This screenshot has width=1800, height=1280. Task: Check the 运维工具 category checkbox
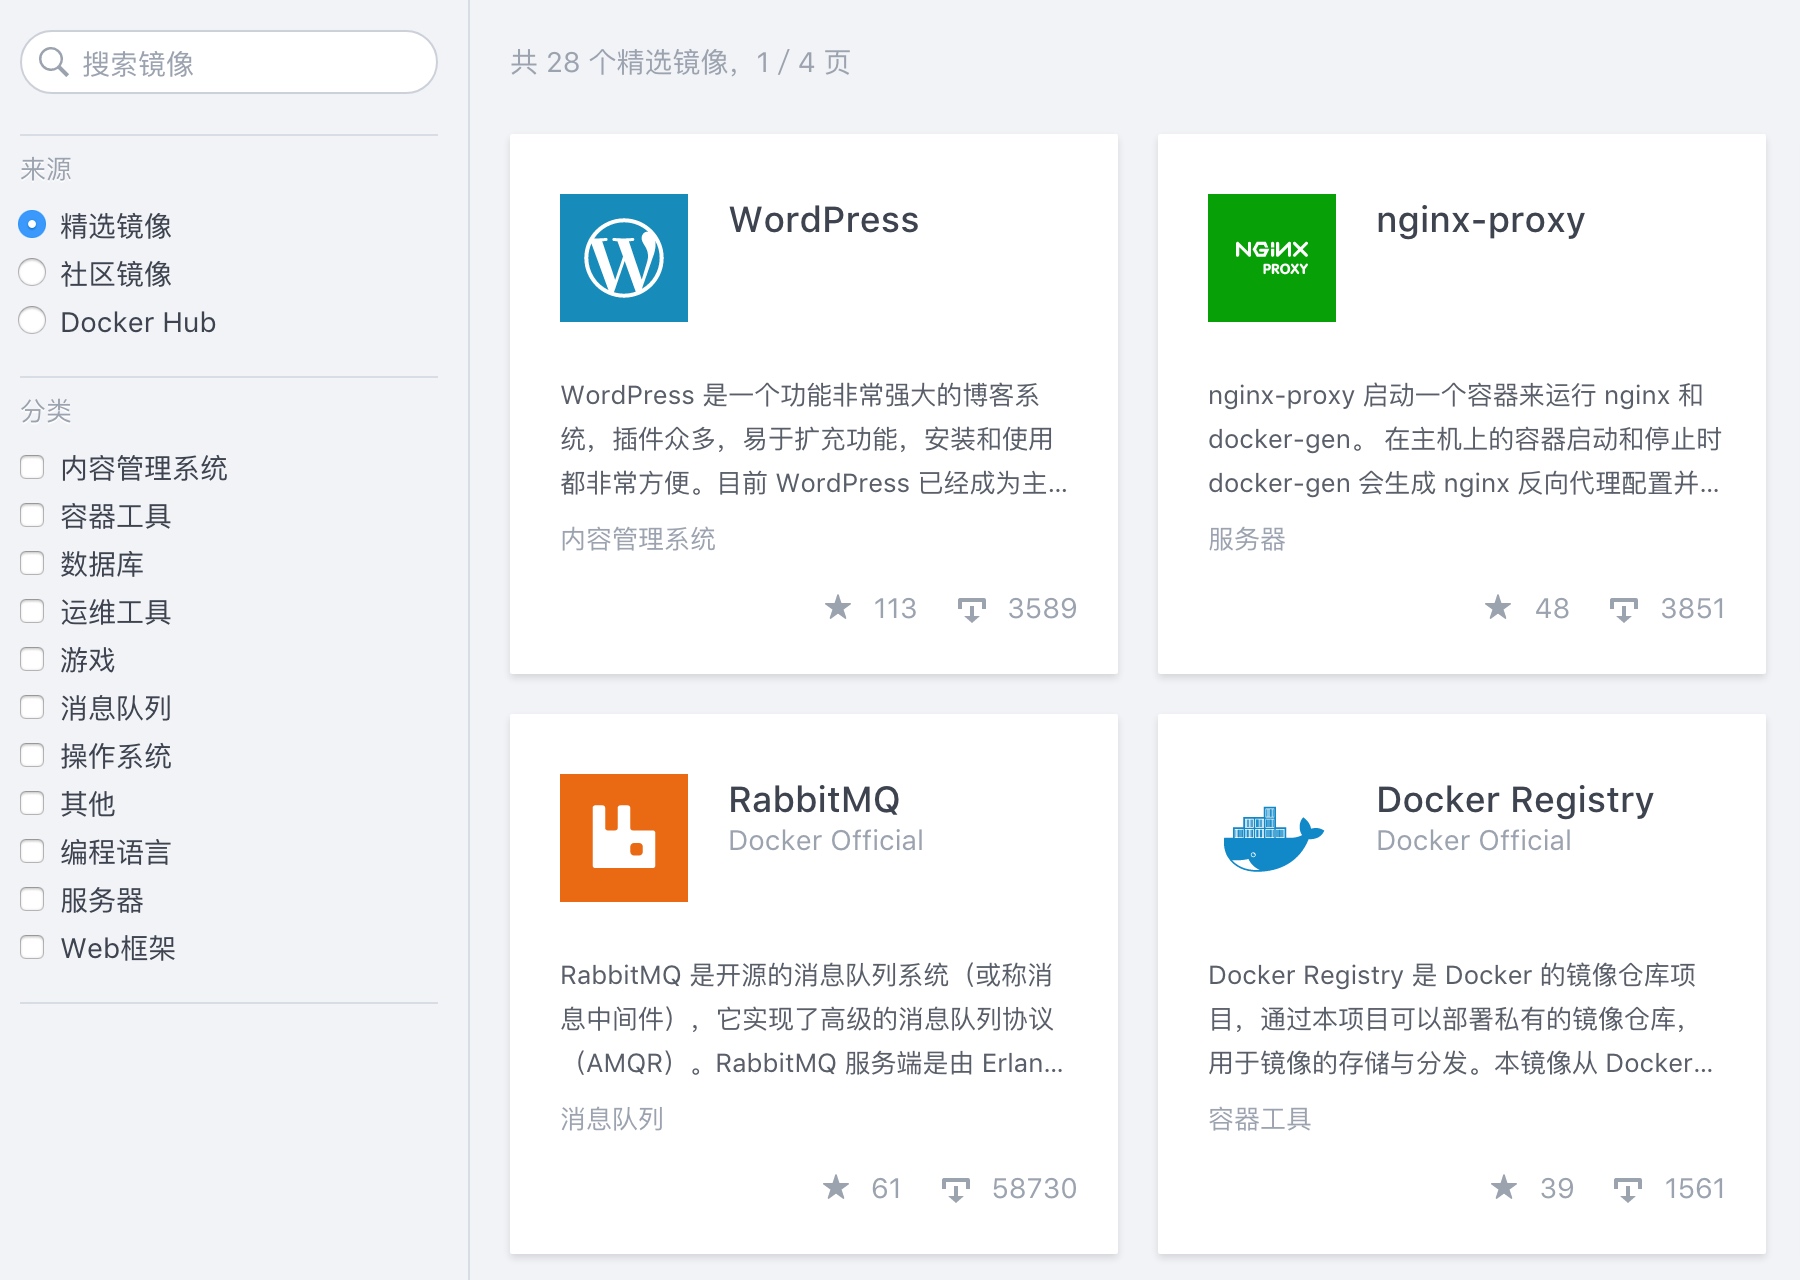tap(32, 611)
